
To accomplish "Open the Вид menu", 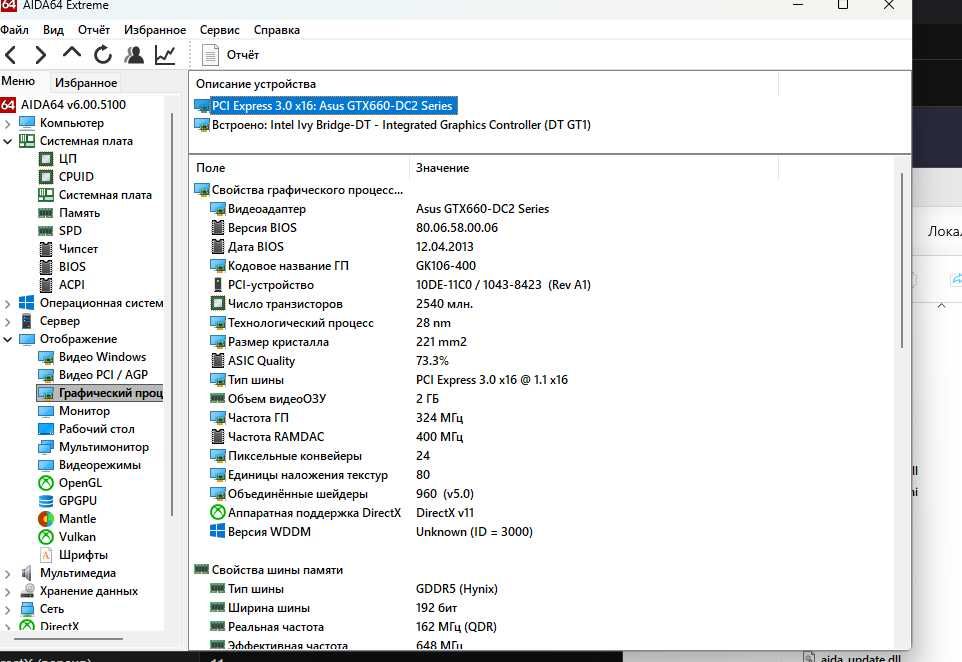I will coord(53,30).
